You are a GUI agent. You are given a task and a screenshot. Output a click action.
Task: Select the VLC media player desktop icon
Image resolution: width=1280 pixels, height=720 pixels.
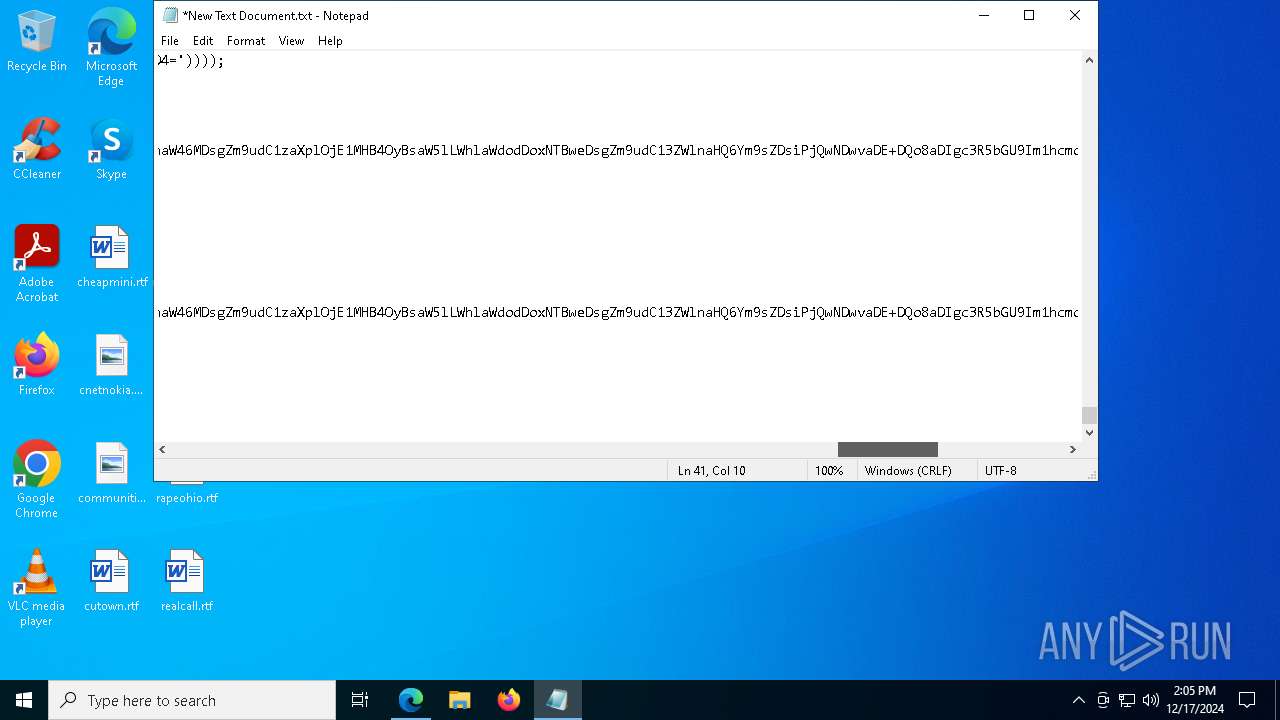tap(37, 588)
